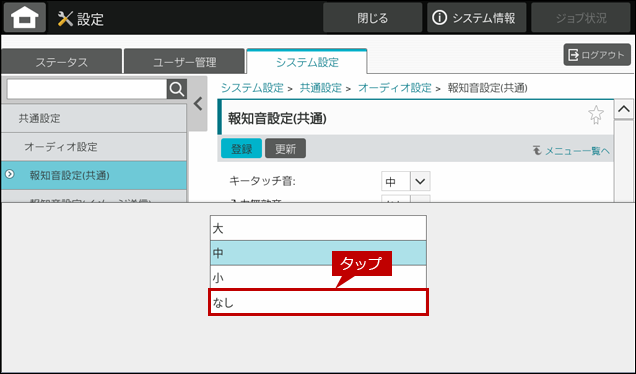Click the 更新 button
This screenshot has height=374, width=636.
[285, 148]
